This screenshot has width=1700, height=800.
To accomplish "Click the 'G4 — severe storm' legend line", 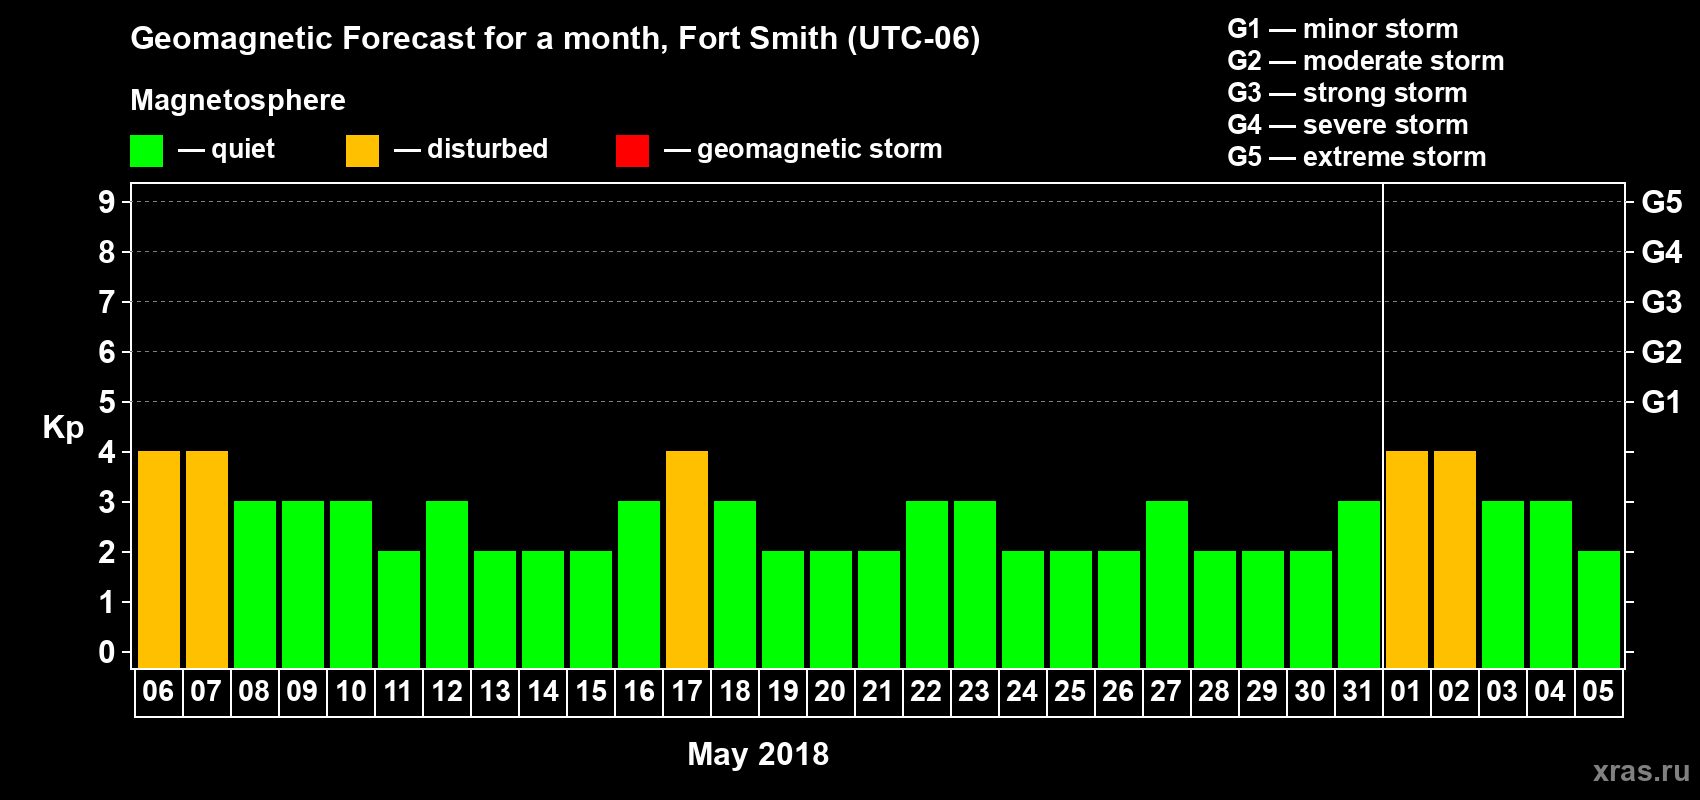I will coord(1347,125).
